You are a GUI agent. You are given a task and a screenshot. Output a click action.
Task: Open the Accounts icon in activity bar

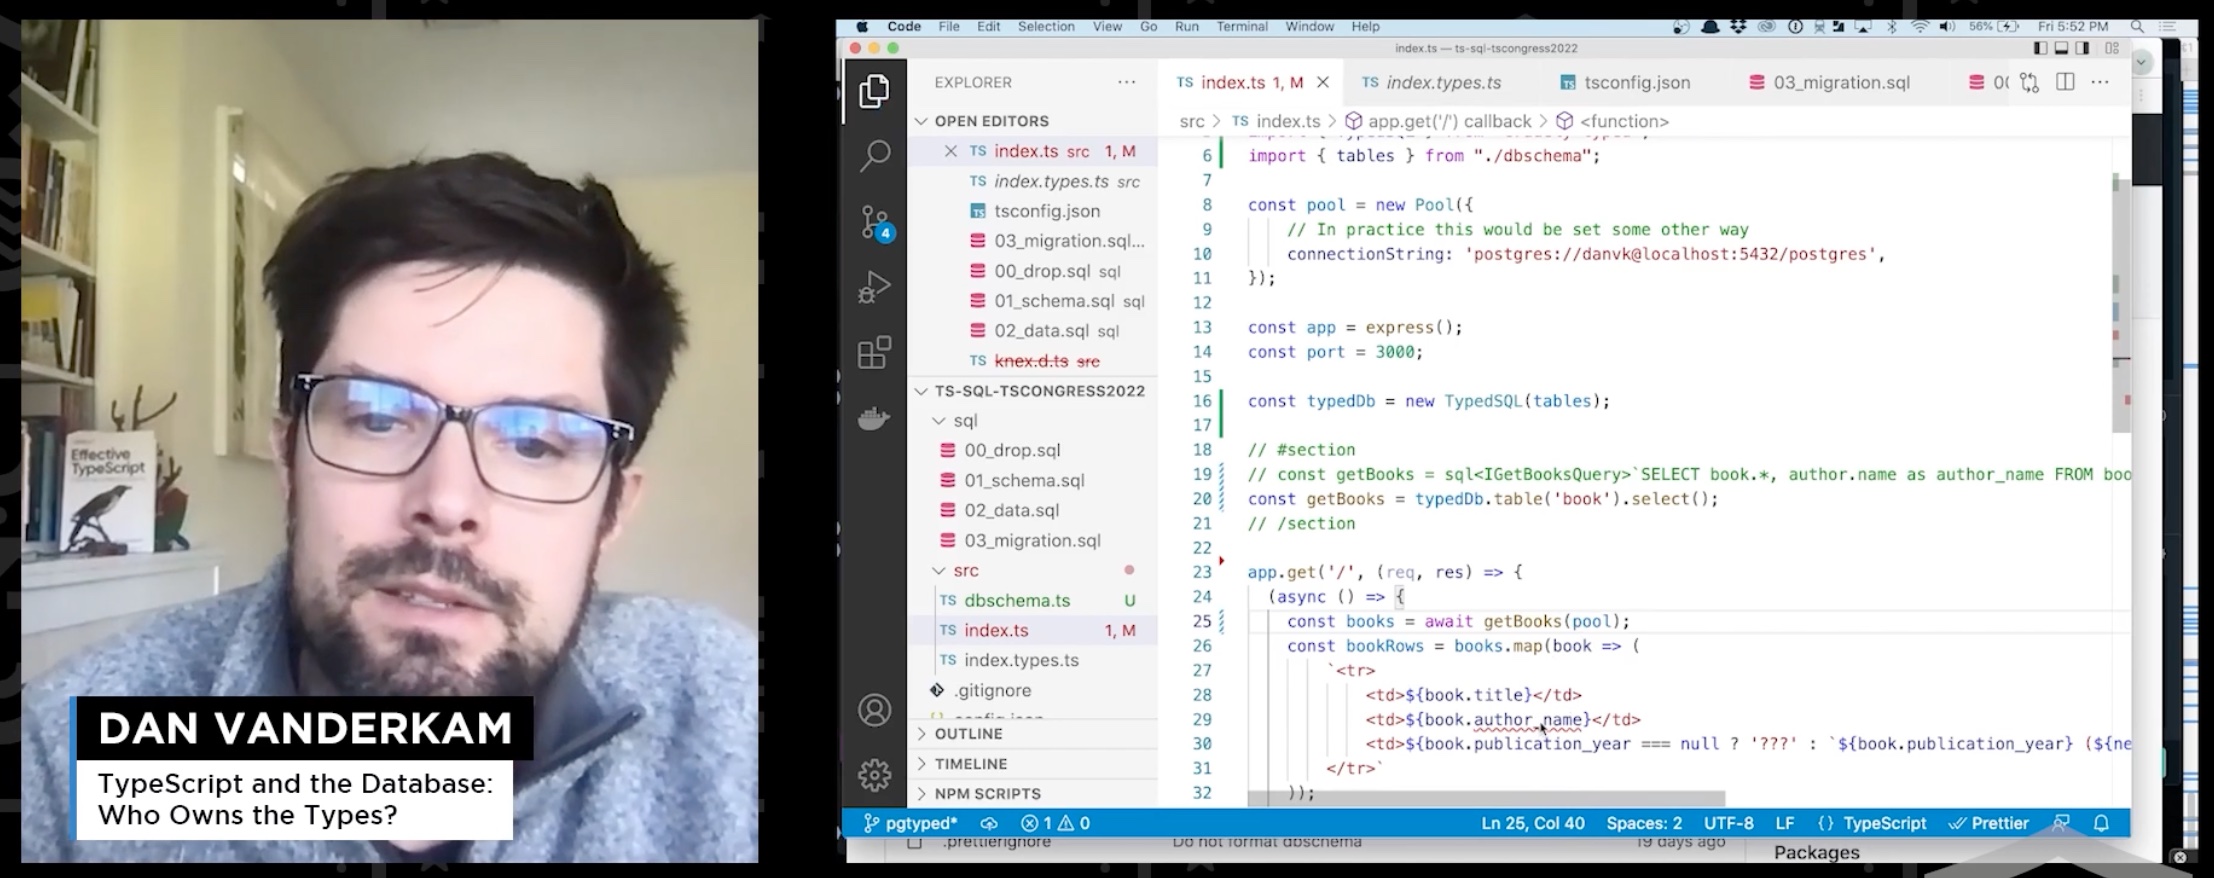coord(874,710)
